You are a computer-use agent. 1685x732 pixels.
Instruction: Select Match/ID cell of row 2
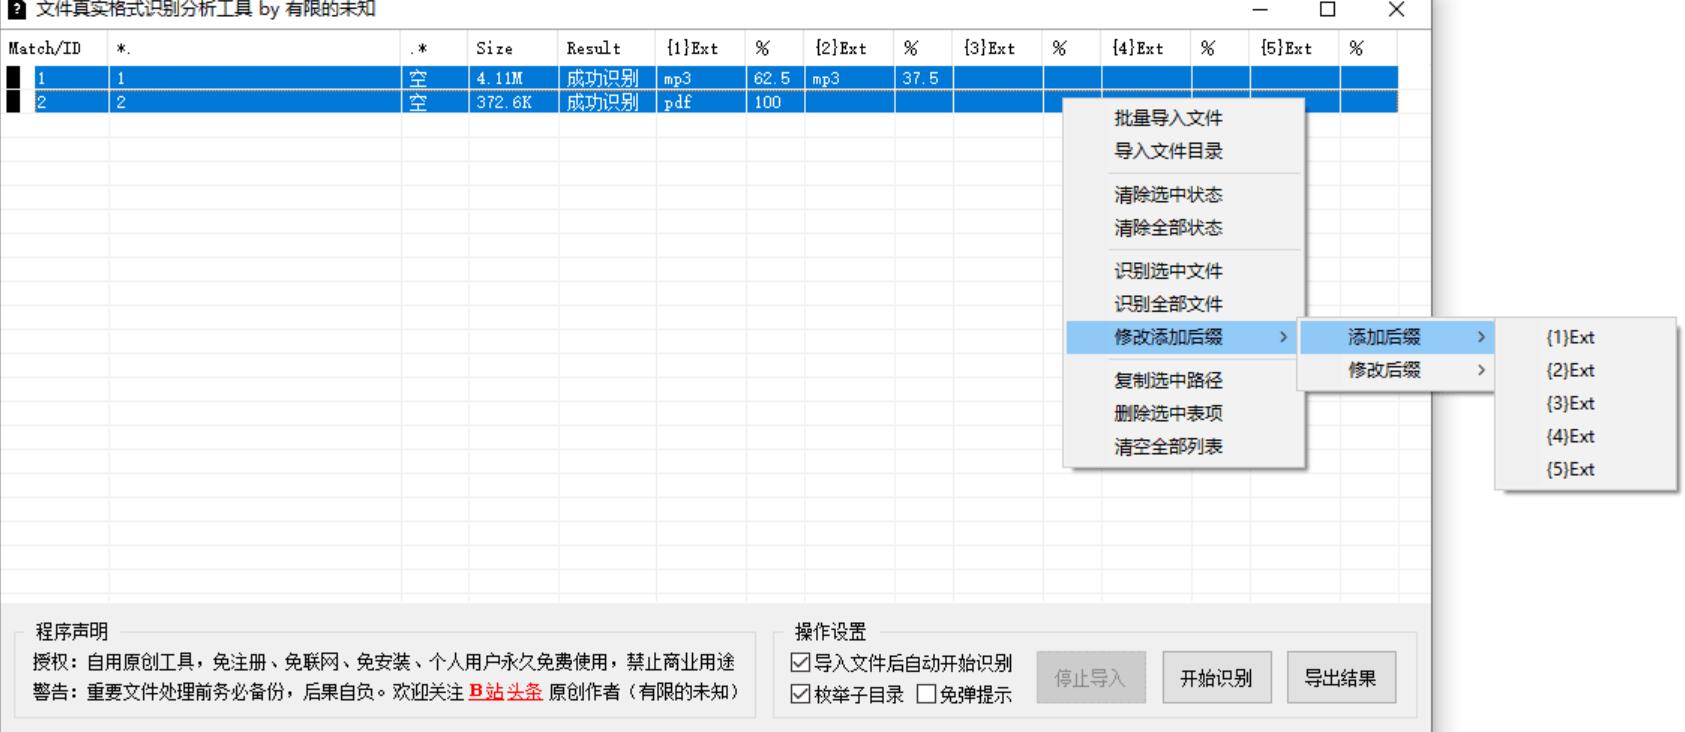71,102
